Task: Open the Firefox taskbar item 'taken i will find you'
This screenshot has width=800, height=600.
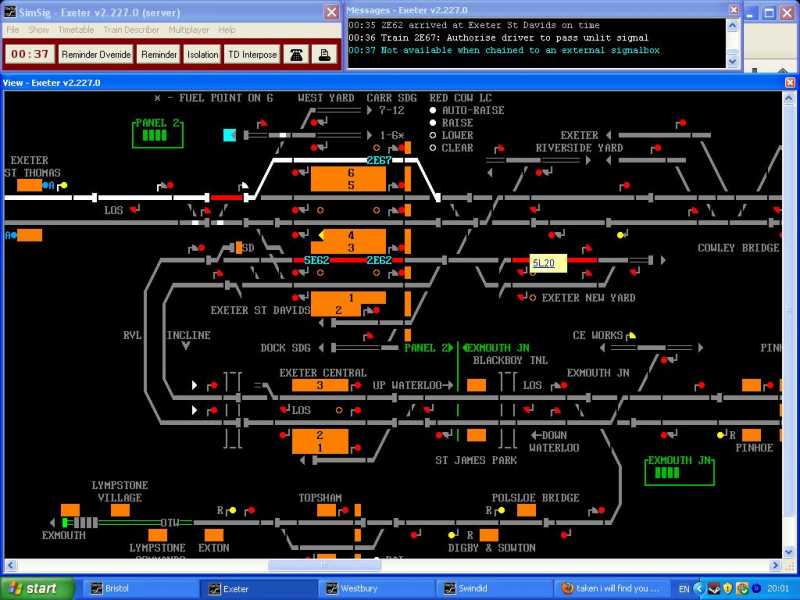Action: point(612,588)
